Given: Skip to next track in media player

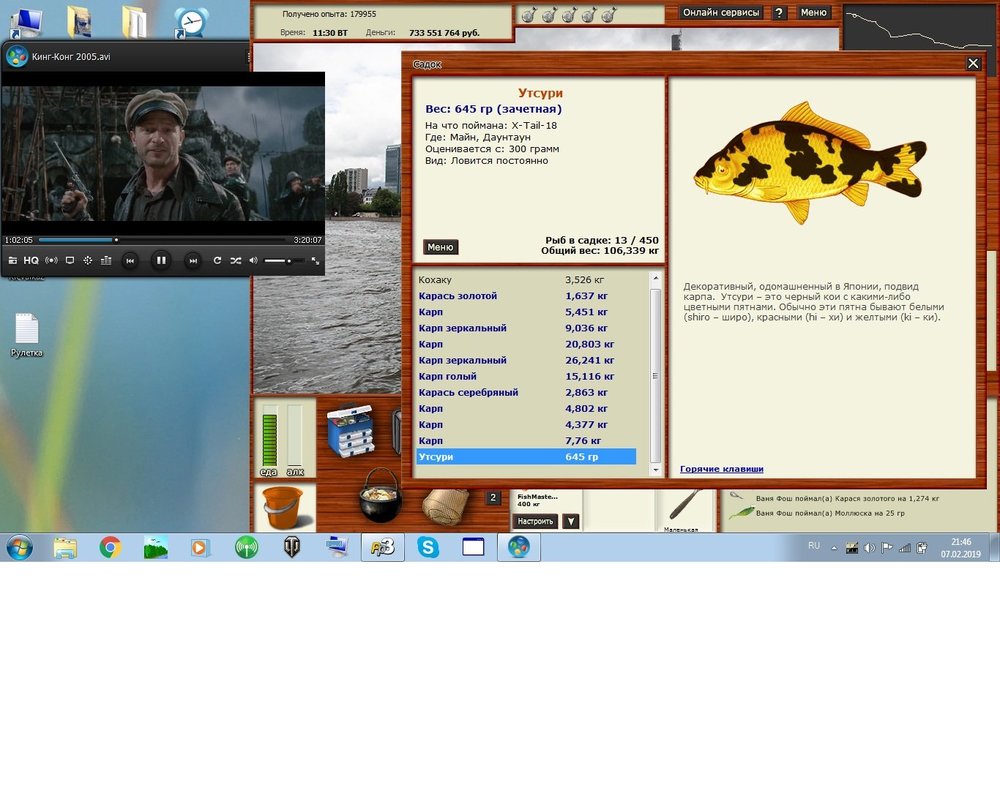Looking at the screenshot, I should click(x=193, y=260).
